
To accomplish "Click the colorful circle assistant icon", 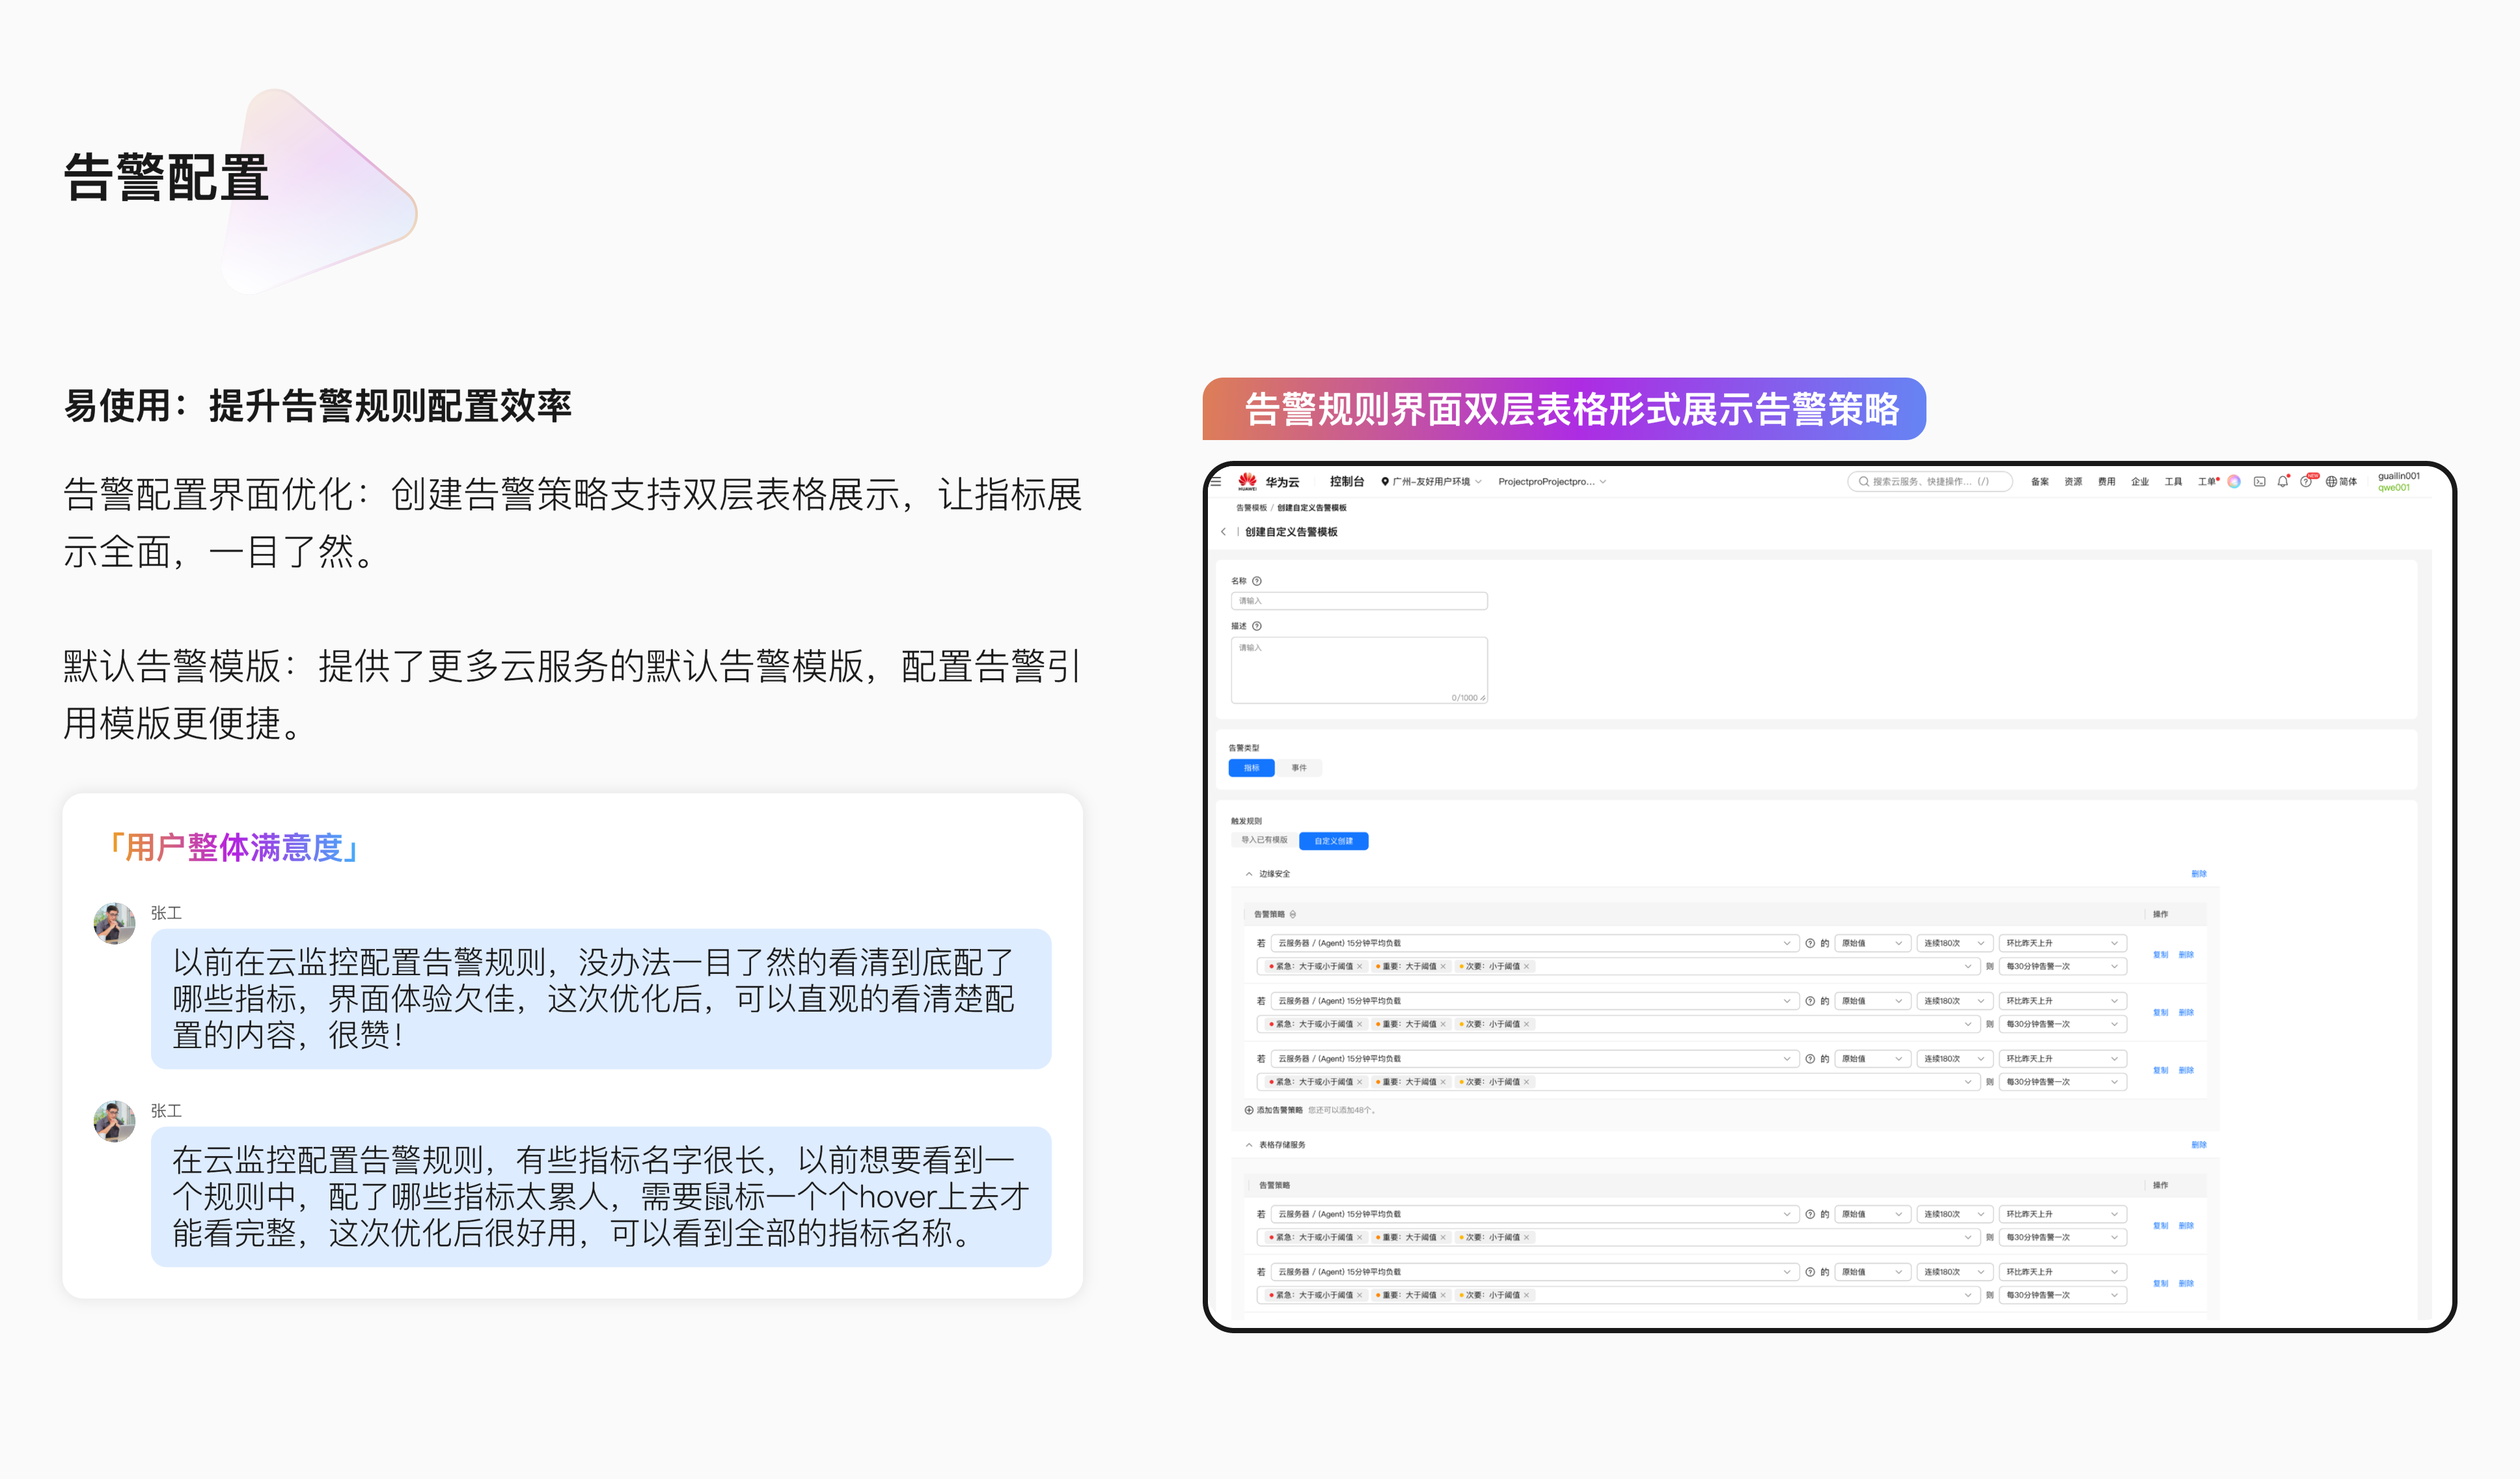I will [2234, 481].
